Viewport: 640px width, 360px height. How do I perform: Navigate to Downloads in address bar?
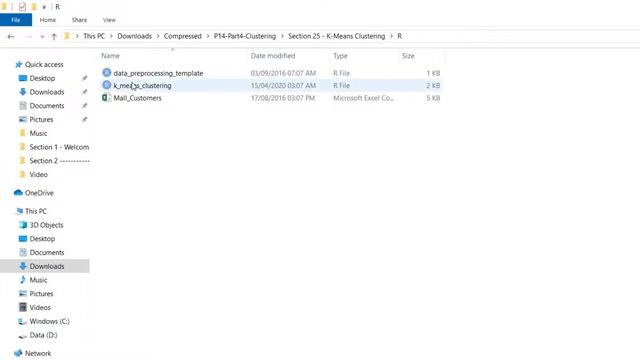pos(134,36)
